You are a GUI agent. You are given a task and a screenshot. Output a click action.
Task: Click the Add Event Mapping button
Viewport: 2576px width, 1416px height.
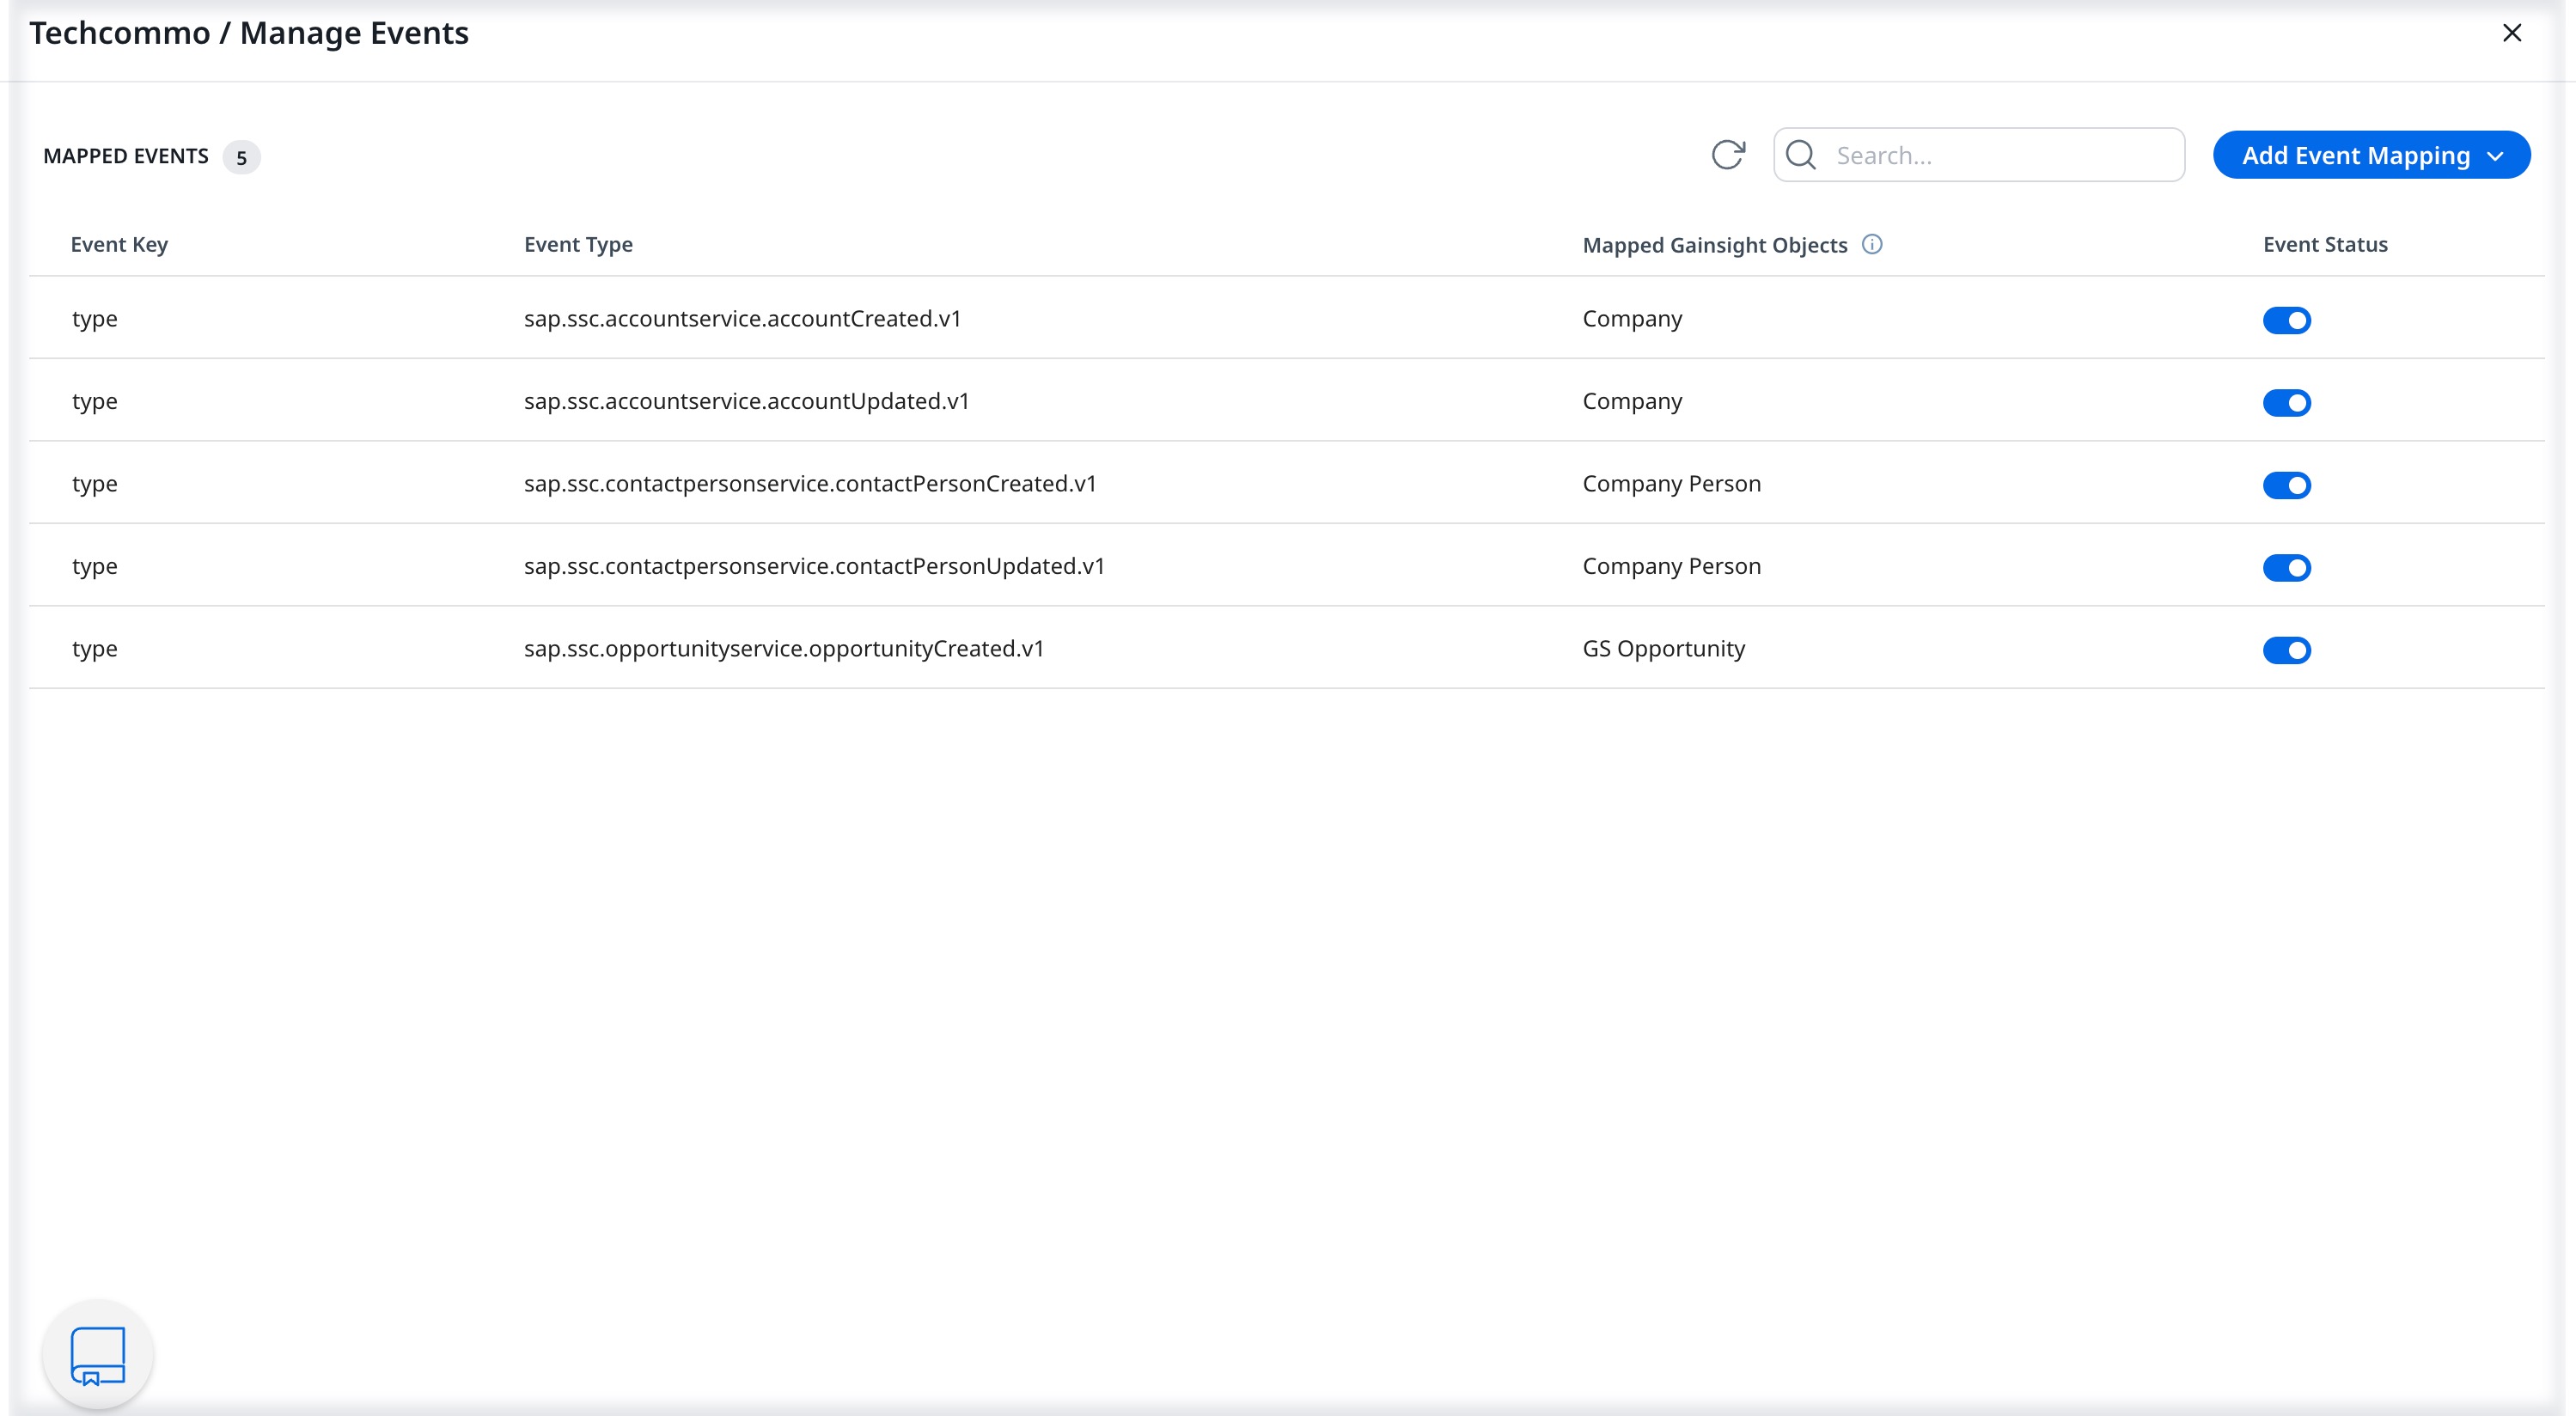coord(2355,155)
